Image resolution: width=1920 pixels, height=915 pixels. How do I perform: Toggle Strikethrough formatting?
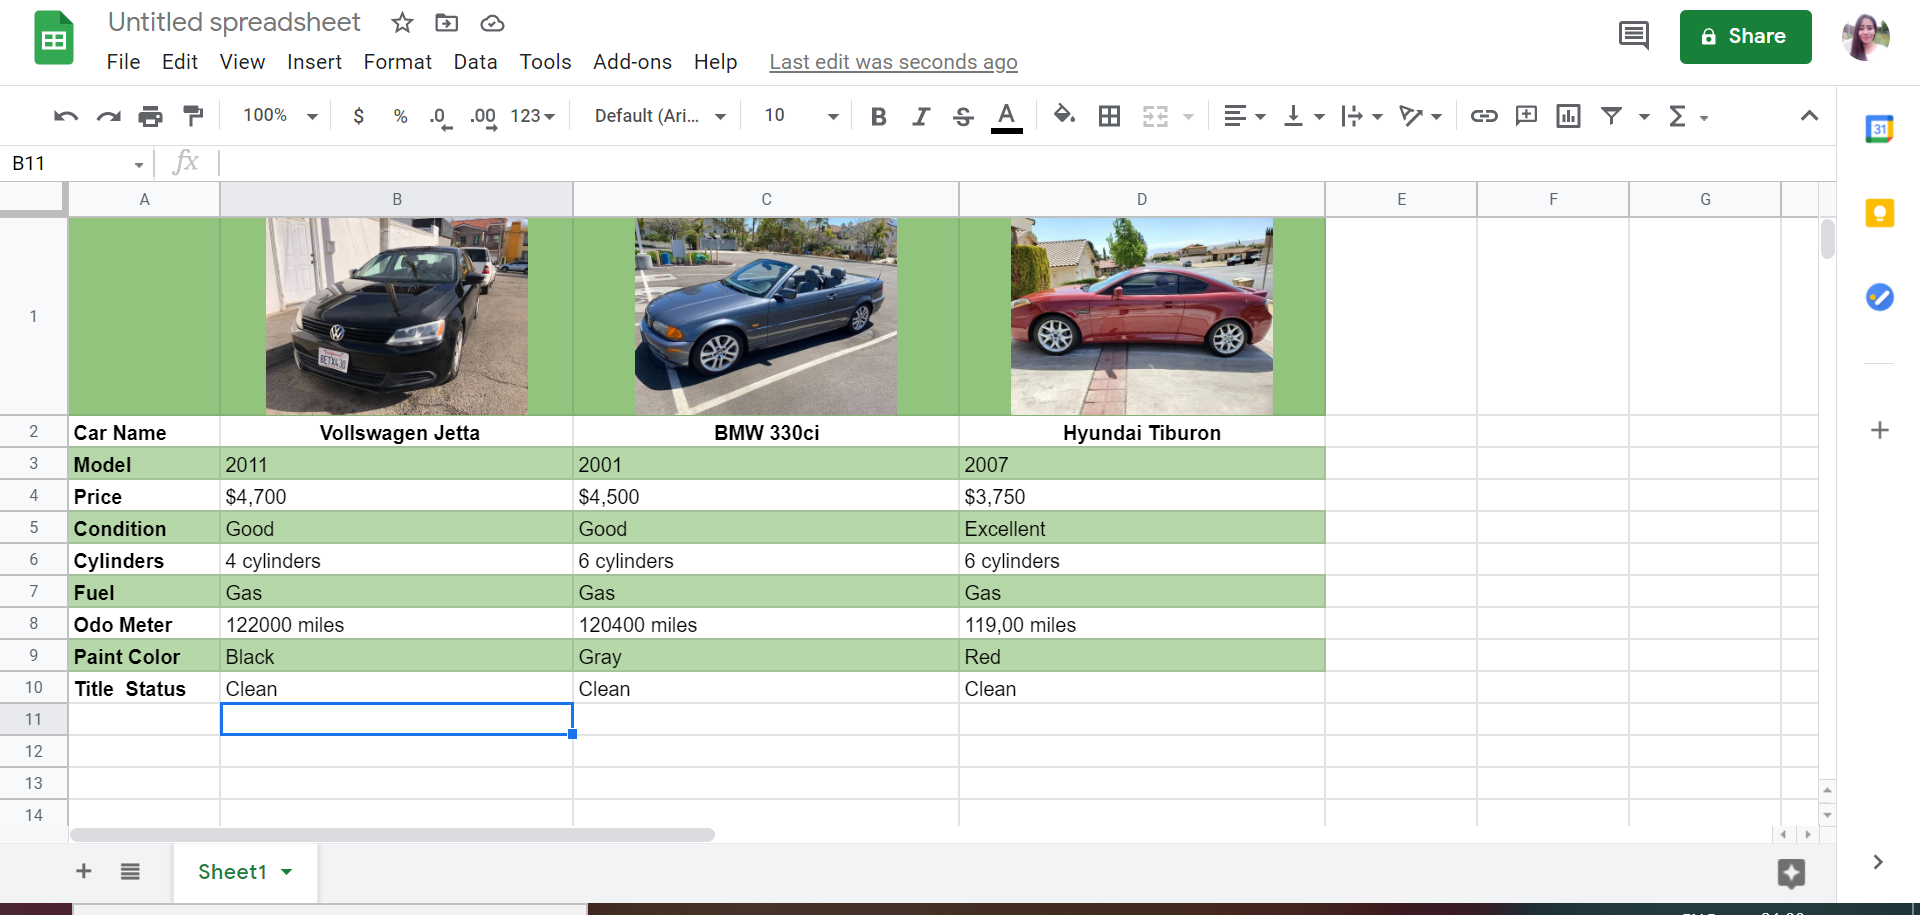pos(963,116)
